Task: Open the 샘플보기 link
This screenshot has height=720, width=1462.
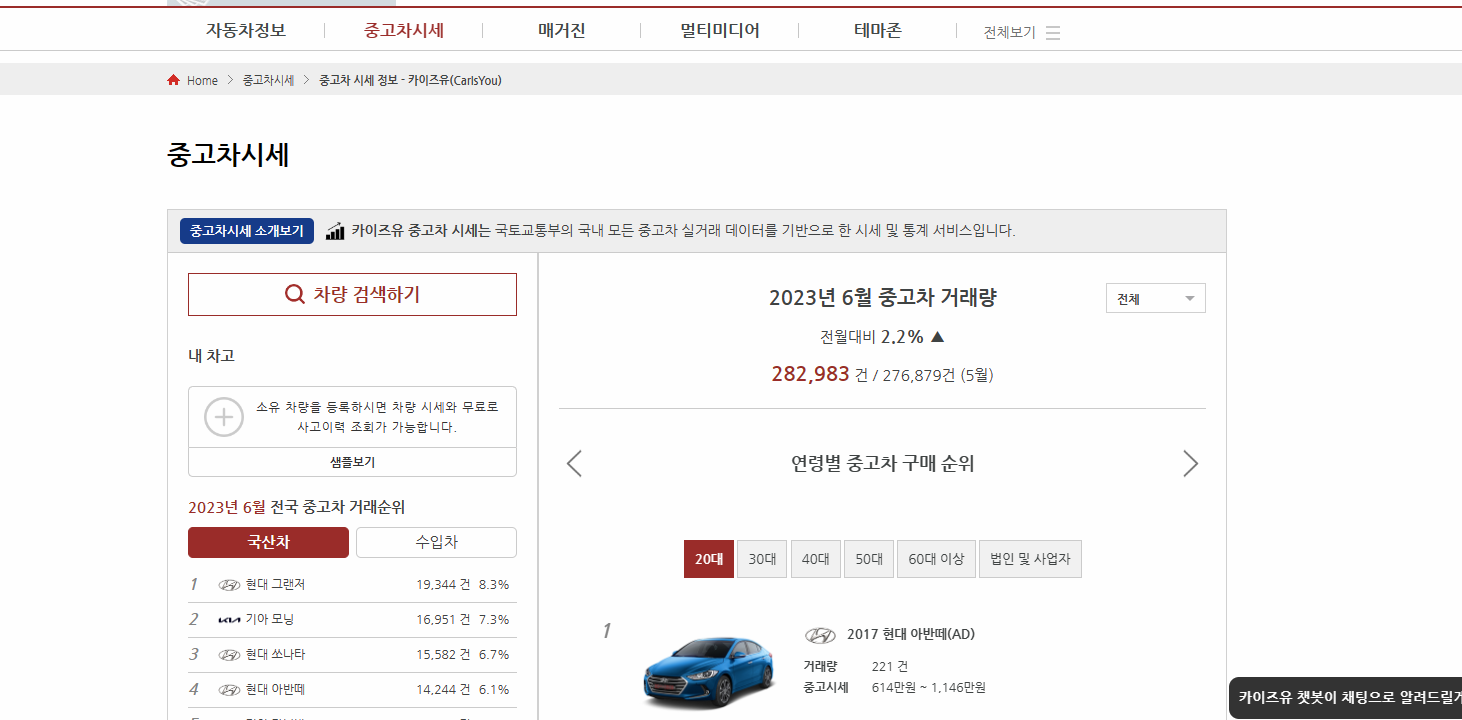Action: click(x=351, y=461)
